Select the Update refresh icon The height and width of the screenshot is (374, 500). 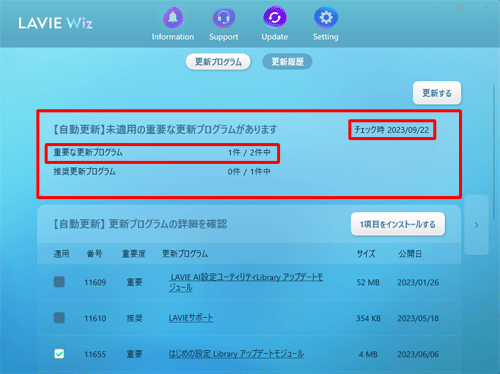click(x=275, y=18)
